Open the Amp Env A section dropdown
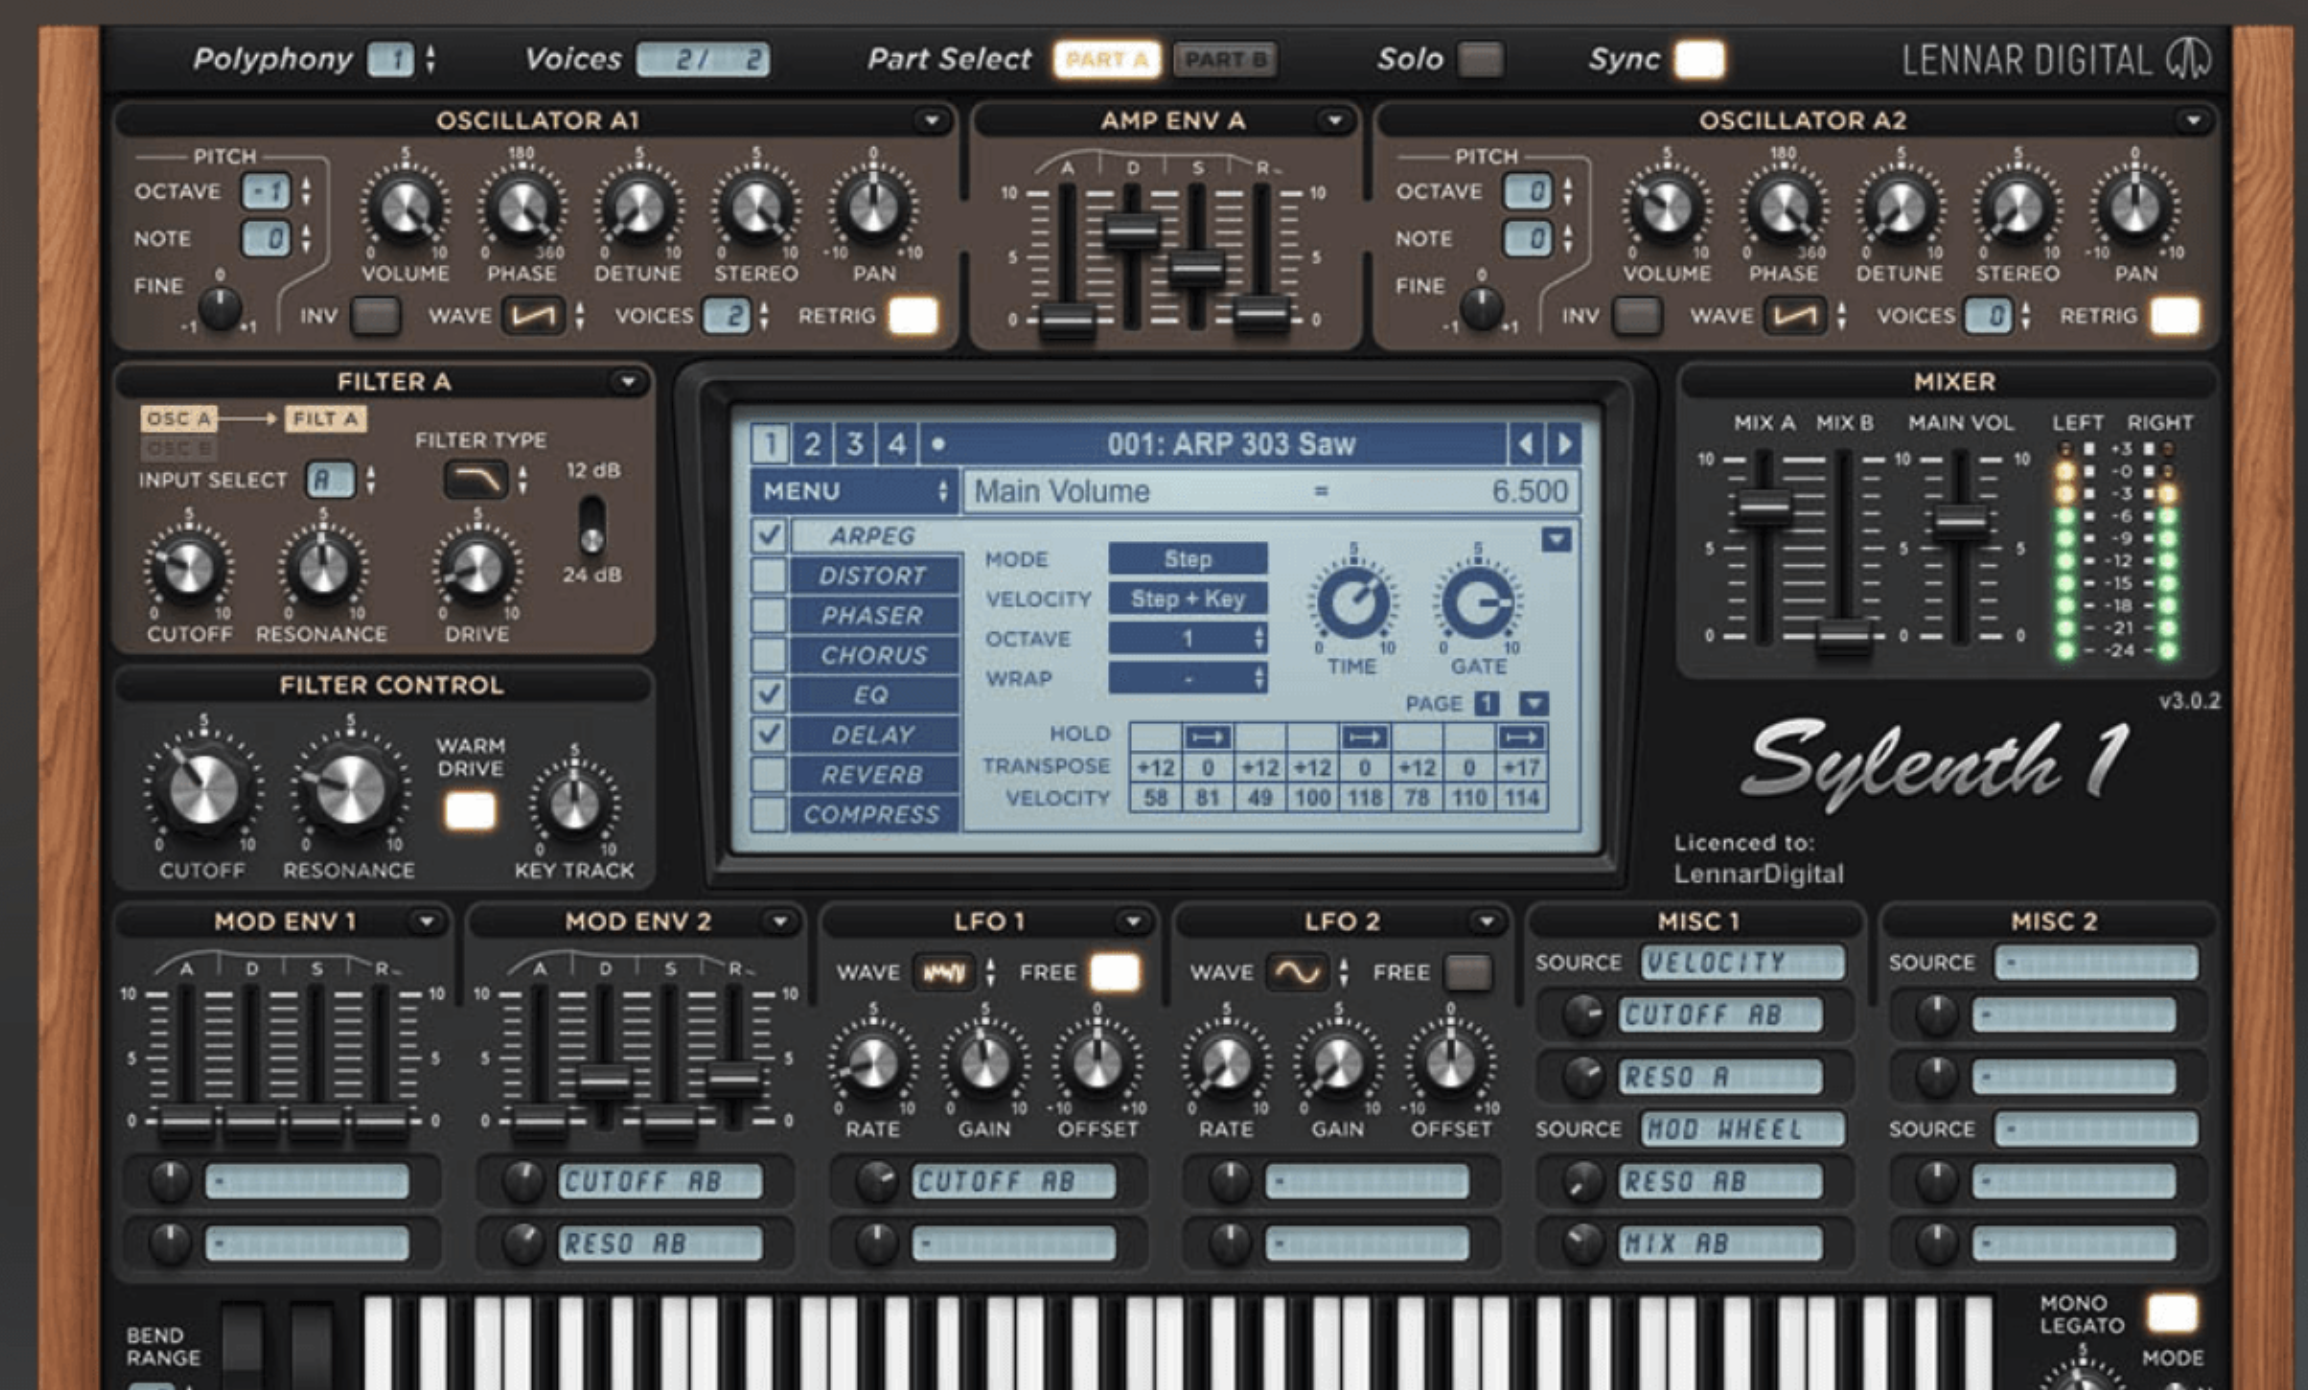Image resolution: width=2308 pixels, height=1390 pixels. [1333, 121]
